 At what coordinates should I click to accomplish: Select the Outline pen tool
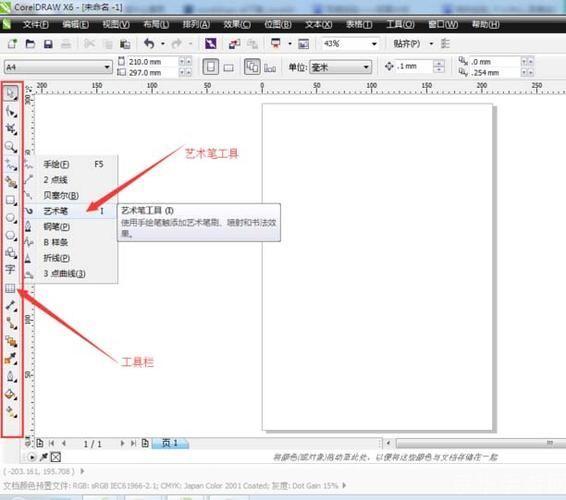11,376
